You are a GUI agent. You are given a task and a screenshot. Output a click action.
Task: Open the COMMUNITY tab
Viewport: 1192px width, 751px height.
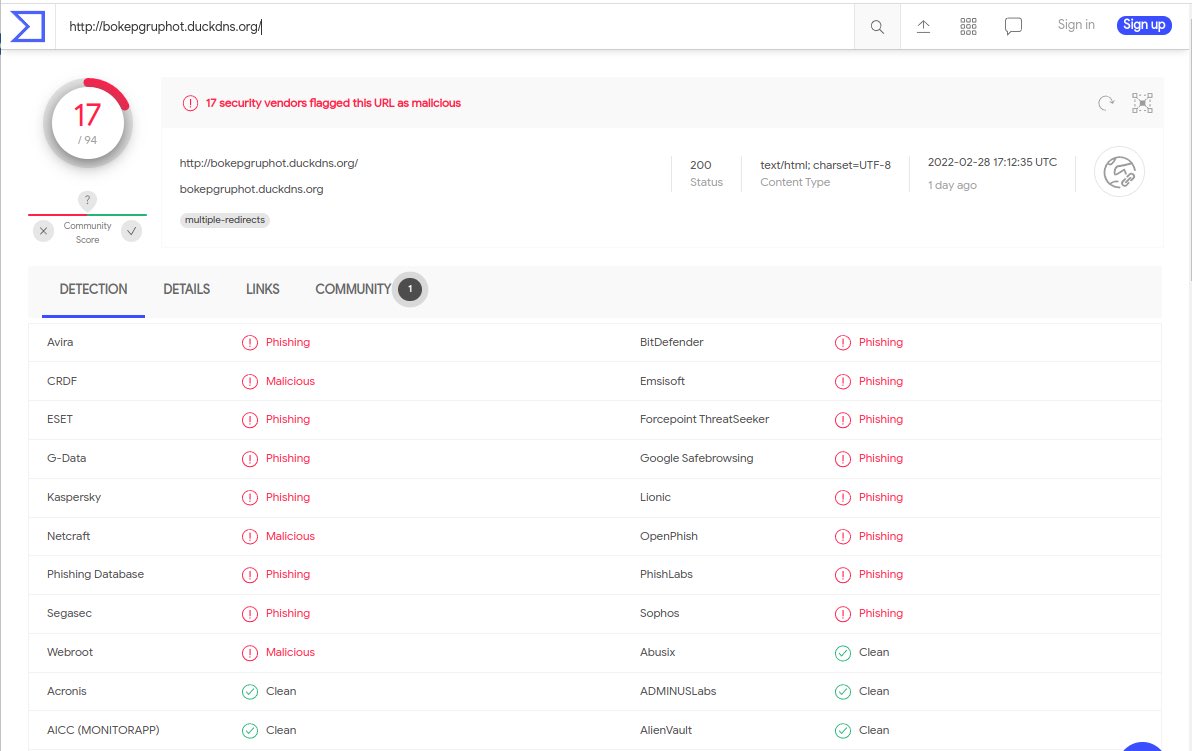[353, 290]
